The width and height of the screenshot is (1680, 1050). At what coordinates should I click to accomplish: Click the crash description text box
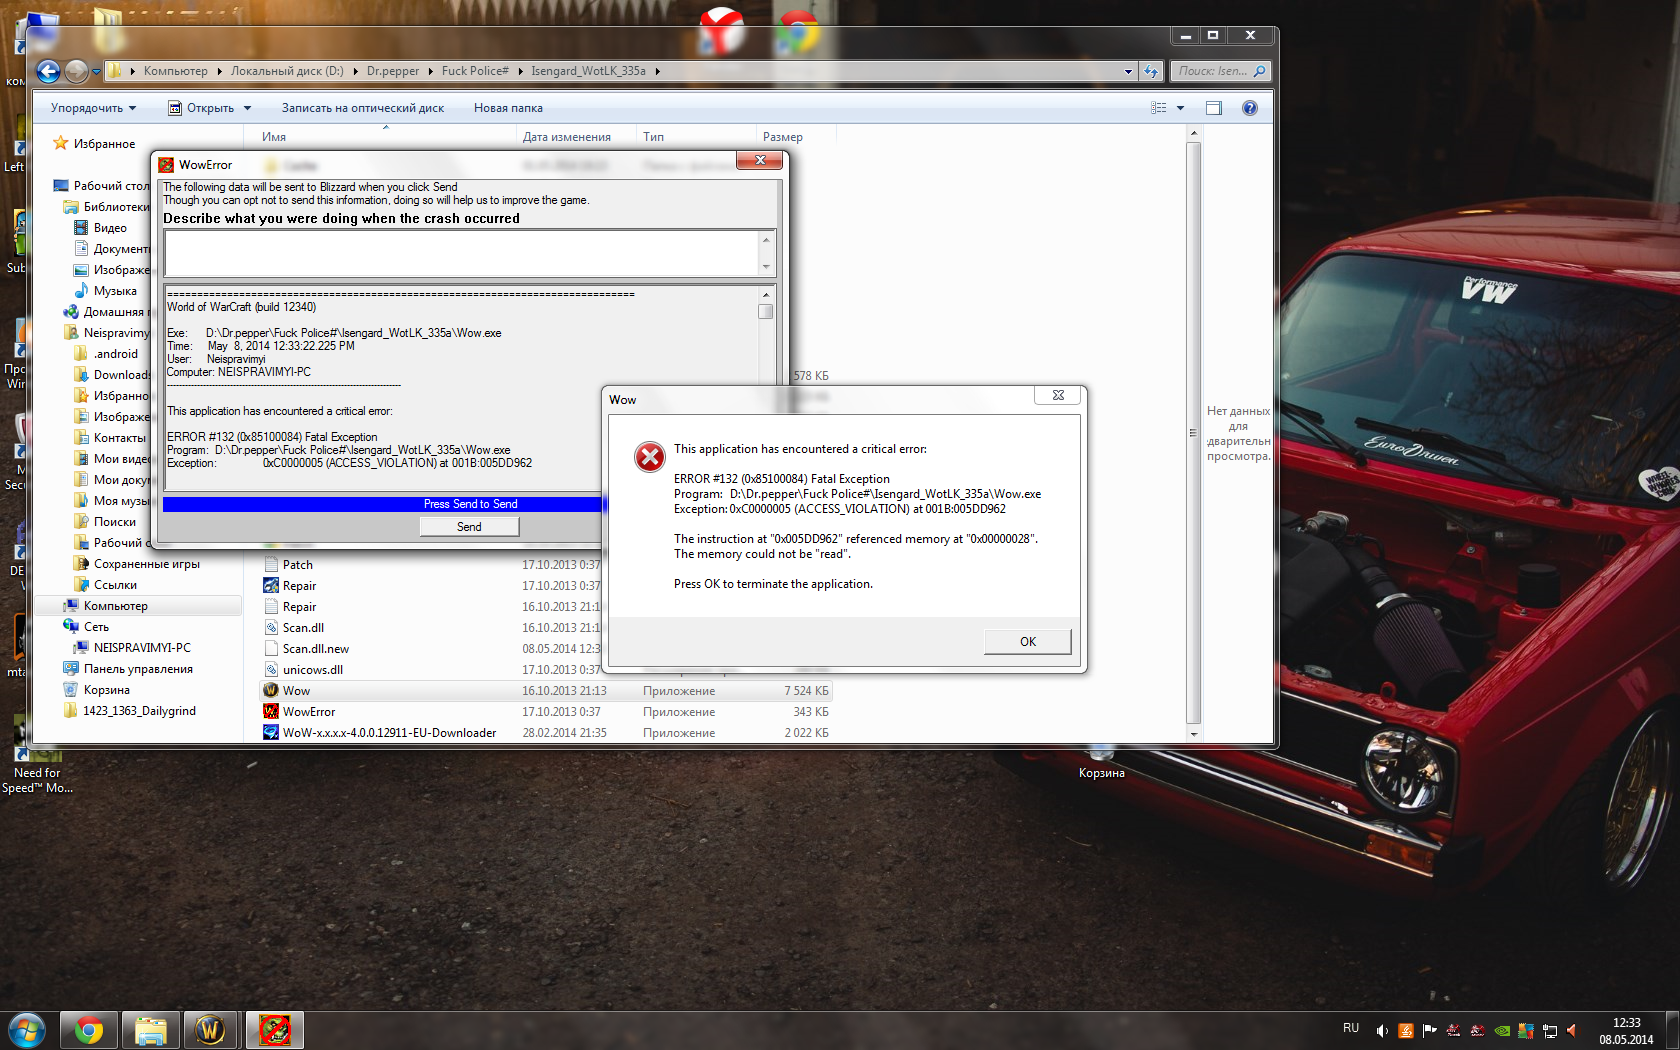pyautogui.click(x=461, y=253)
